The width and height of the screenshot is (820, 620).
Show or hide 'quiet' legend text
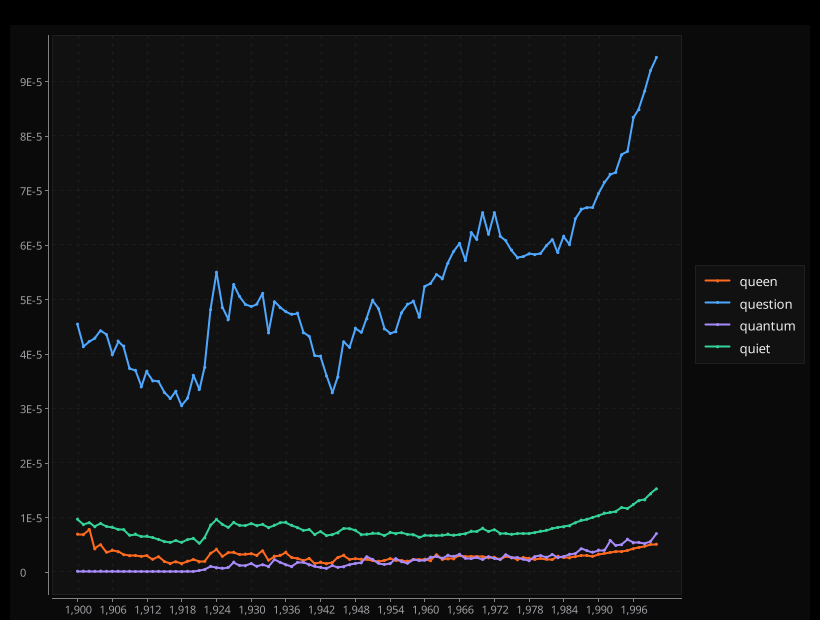[755, 349]
